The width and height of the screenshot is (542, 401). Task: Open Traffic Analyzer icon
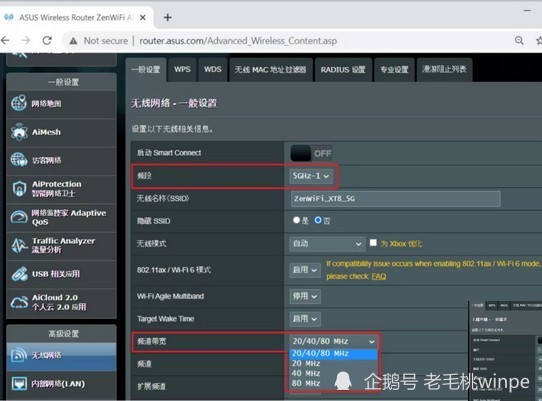(19, 245)
